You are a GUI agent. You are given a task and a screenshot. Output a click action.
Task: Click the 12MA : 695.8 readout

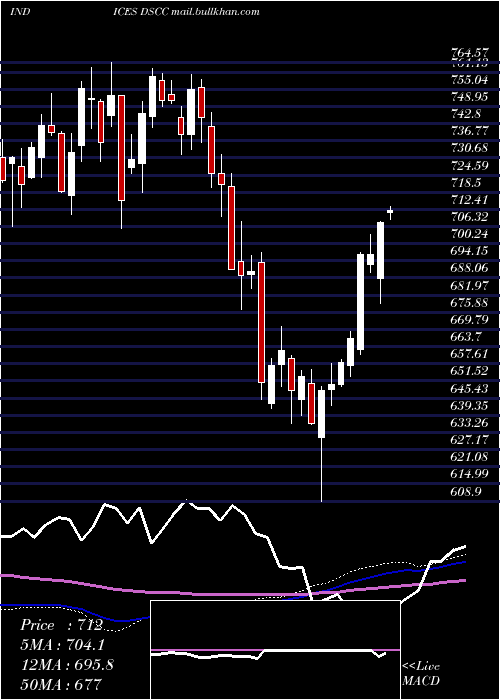point(67,664)
